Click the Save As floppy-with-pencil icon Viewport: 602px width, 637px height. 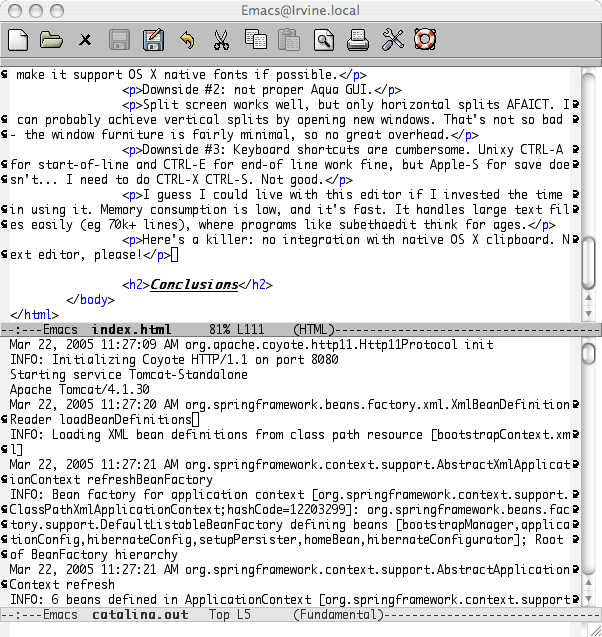click(x=154, y=40)
